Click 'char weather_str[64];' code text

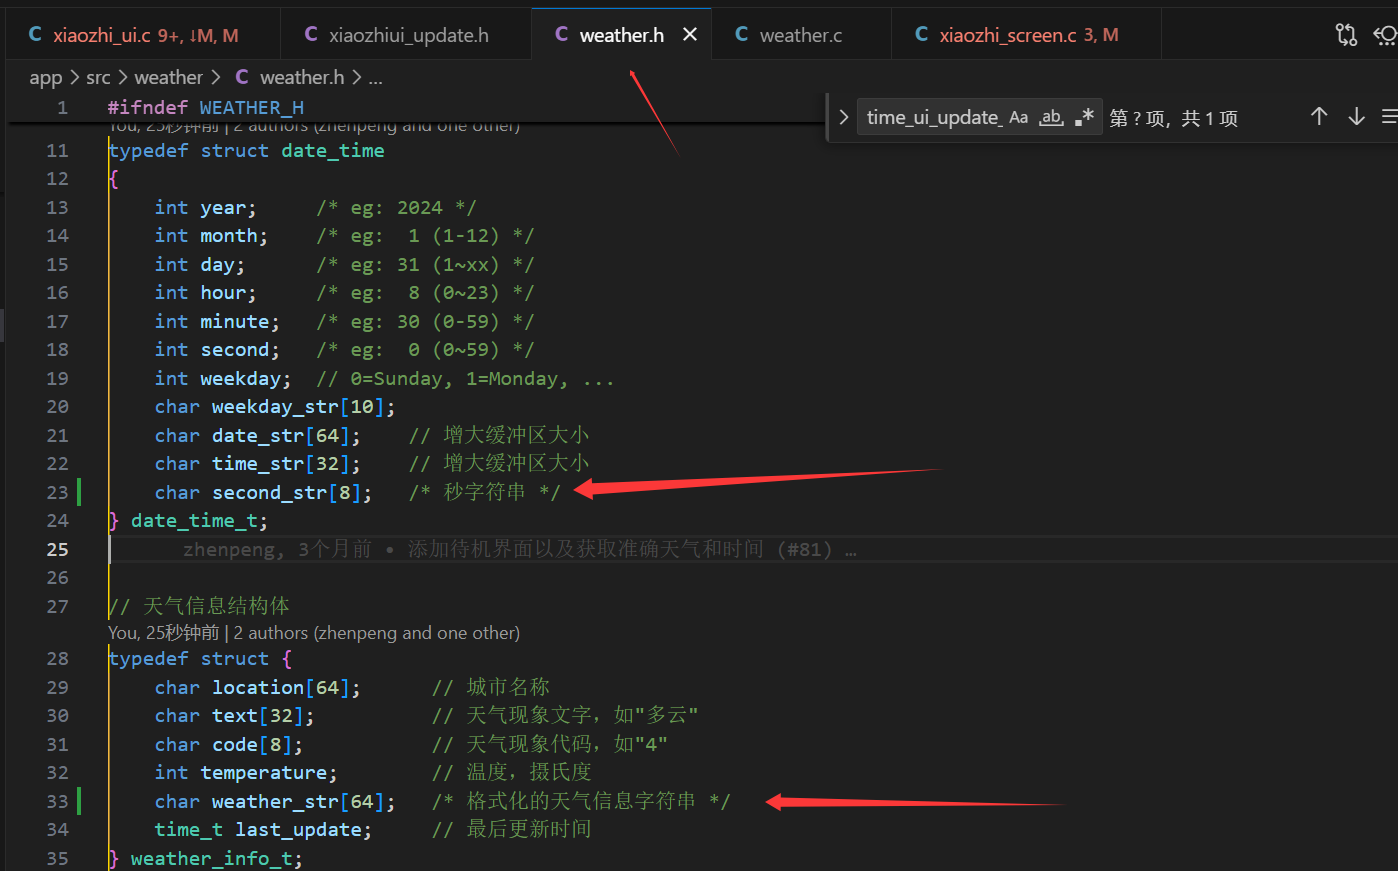click(x=275, y=802)
